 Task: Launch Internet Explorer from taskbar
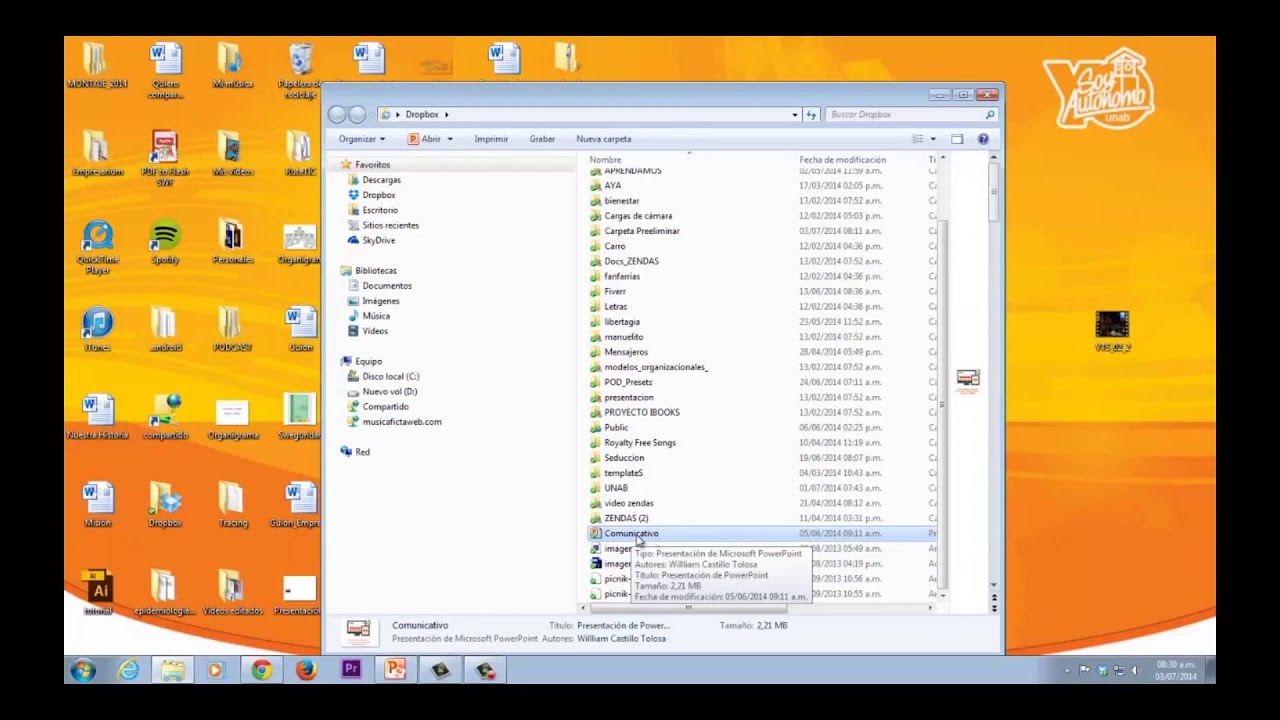[x=128, y=670]
